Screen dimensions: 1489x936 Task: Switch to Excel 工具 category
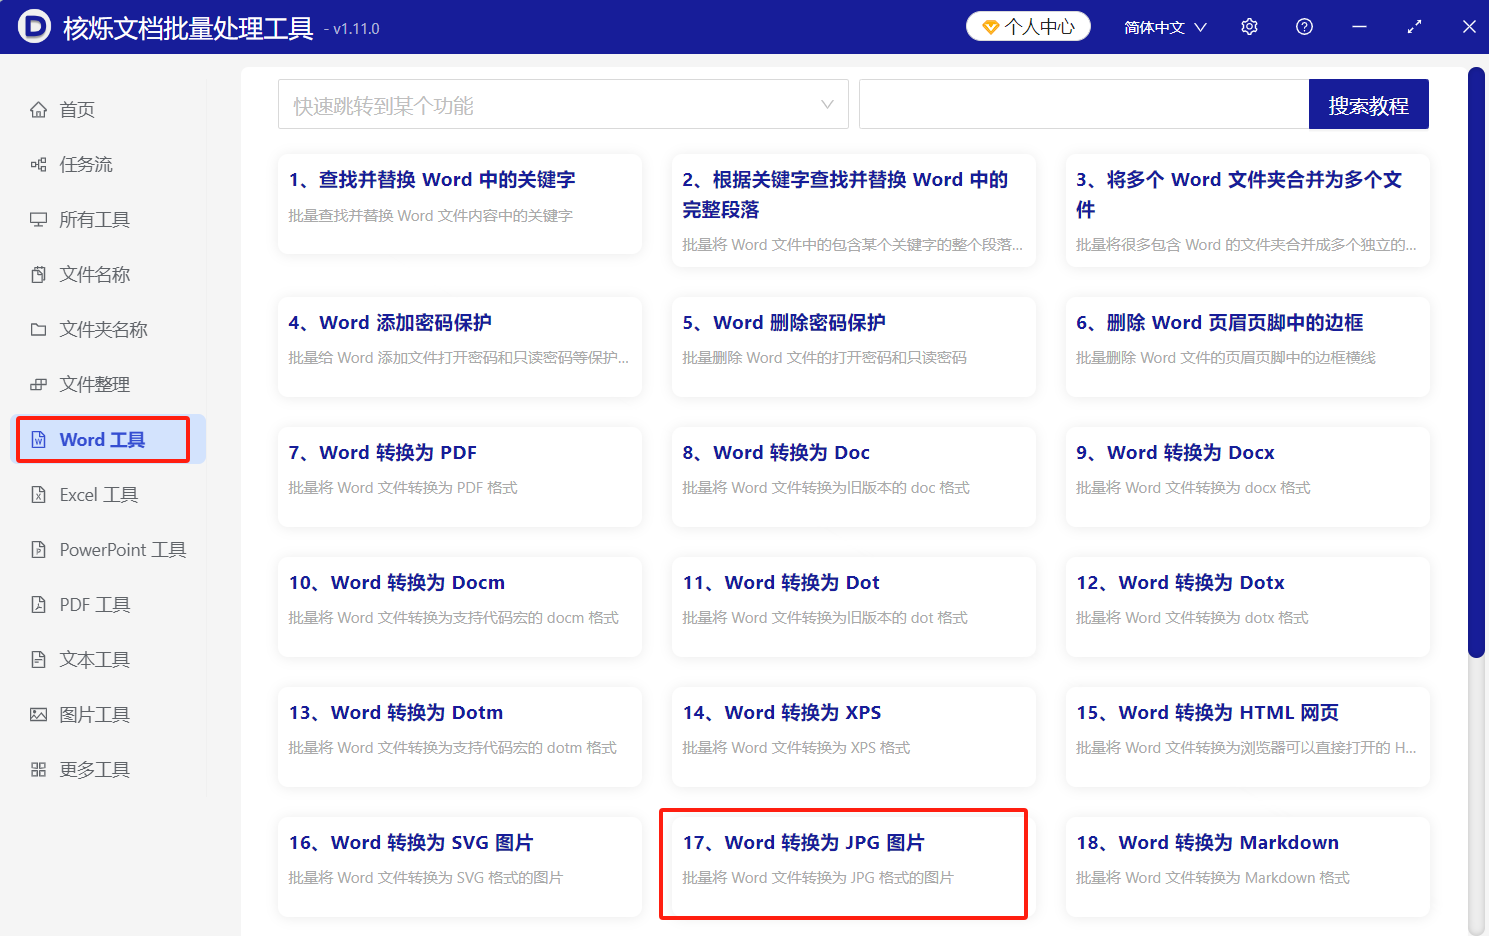[x=96, y=494]
